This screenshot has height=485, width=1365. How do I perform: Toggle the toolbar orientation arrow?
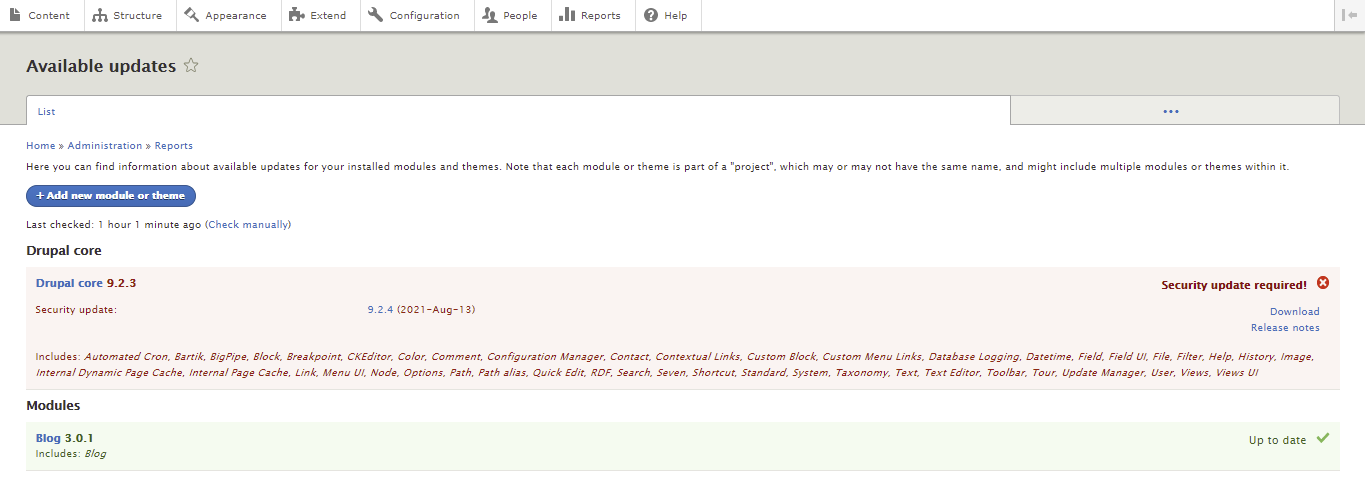[x=1350, y=15]
